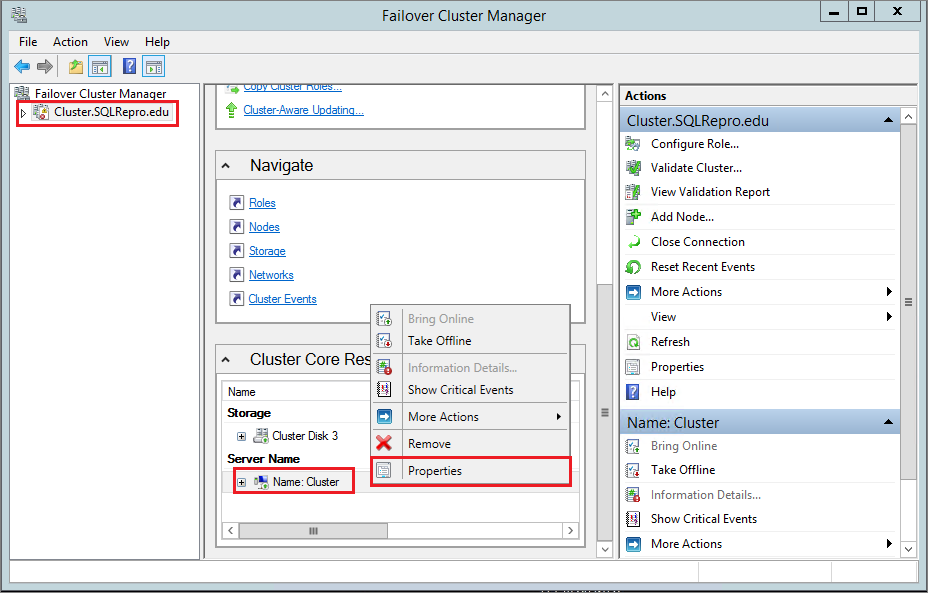Click the Configure Role icon in Actions
Image resolution: width=928 pixels, height=593 pixels.
[x=633, y=144]
